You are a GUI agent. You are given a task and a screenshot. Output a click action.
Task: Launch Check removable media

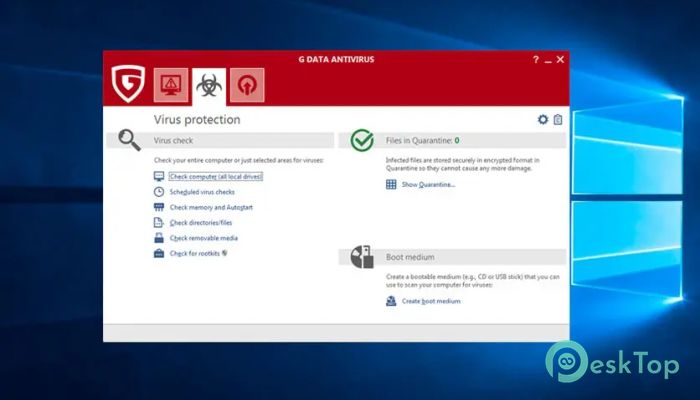pyautogui.click(x=204, y=238)
